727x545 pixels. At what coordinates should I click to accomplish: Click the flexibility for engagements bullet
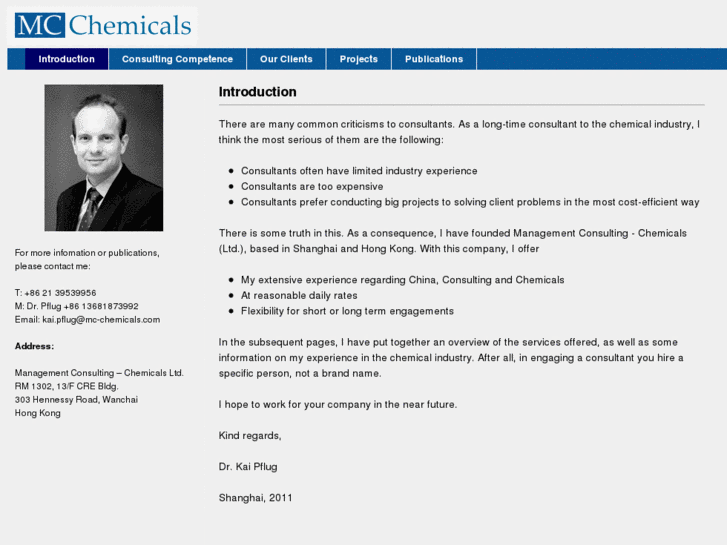pyautogui.click(x=347, y=311)
